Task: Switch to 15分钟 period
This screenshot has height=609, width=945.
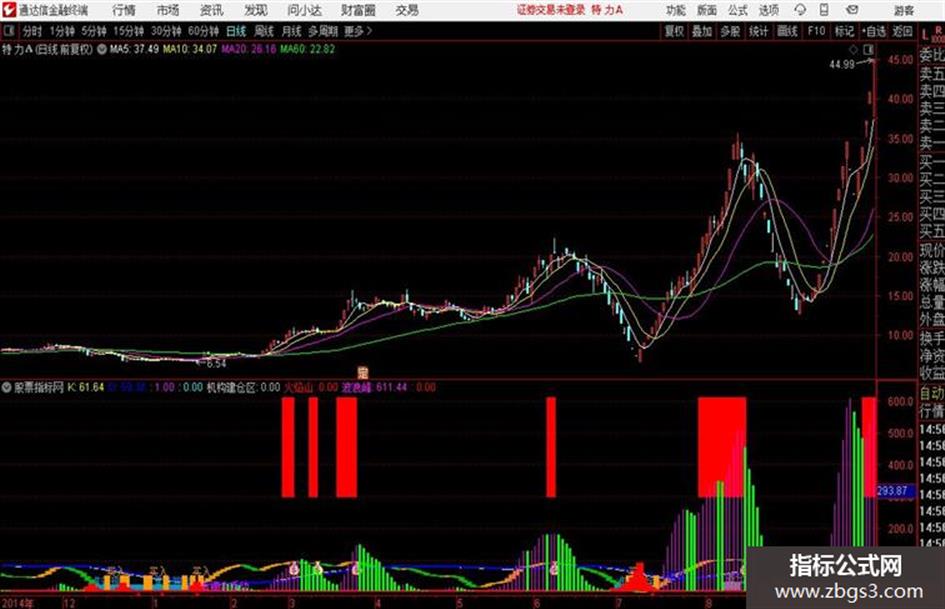Action: tap(128, 31)
